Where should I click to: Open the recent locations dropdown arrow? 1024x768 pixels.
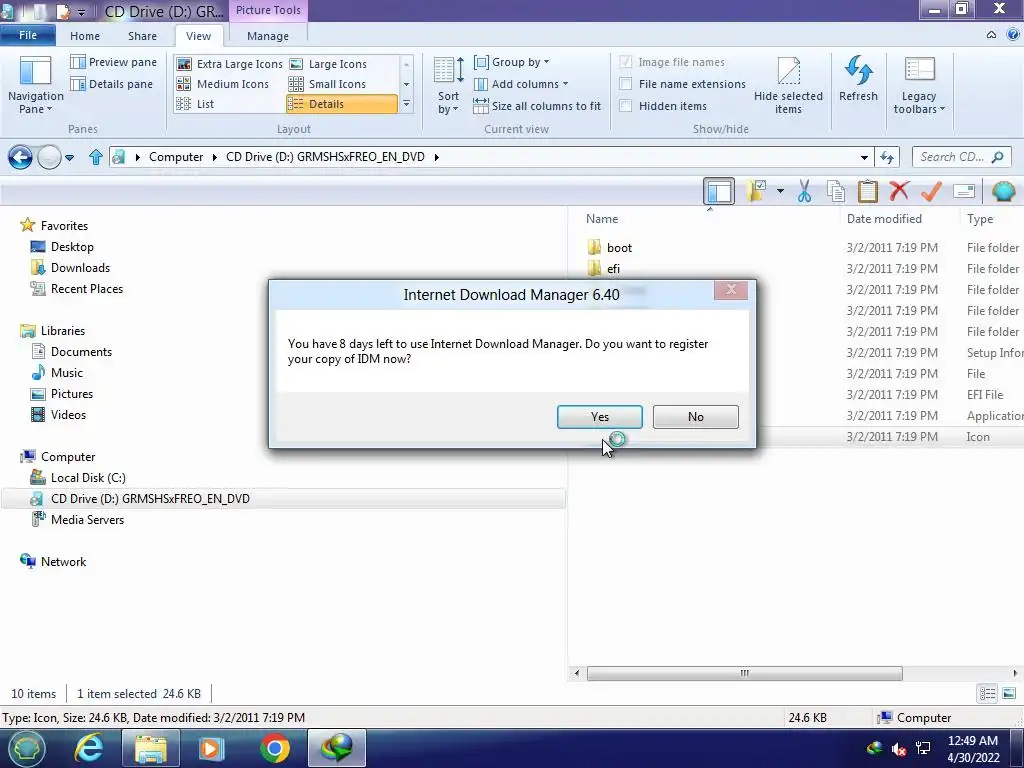click(x=69, y=157)
